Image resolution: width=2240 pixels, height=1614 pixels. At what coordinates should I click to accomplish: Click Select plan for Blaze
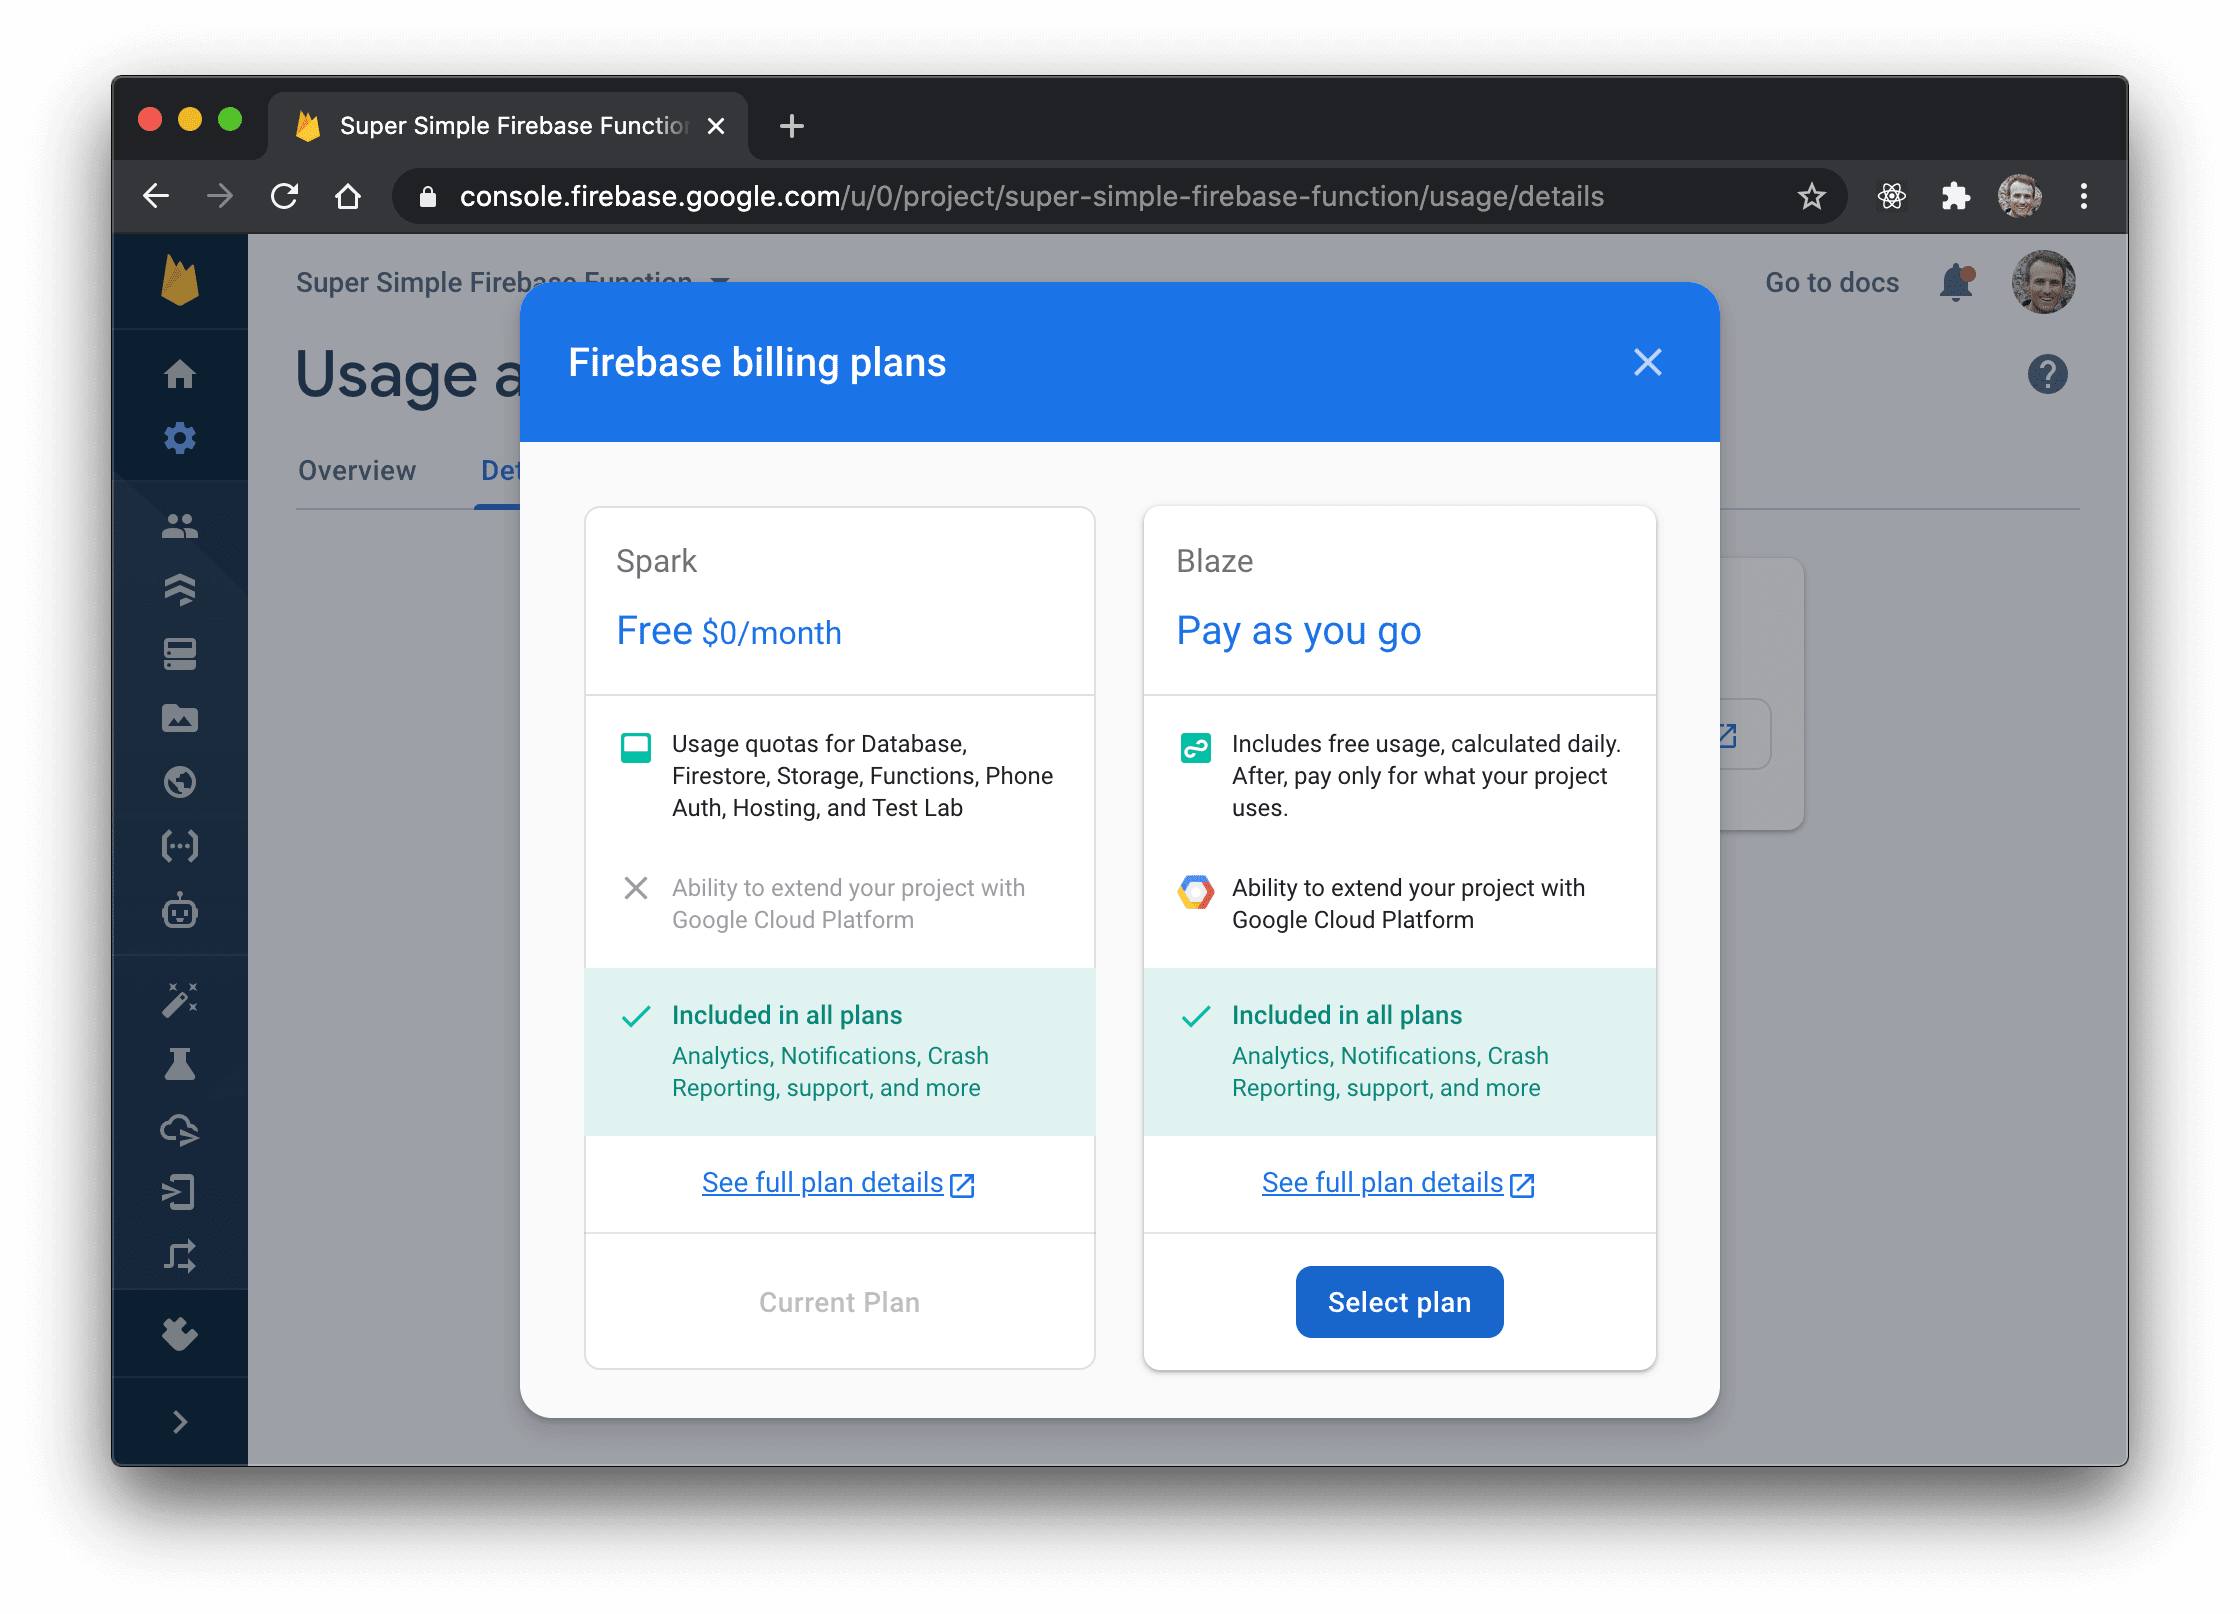(x=1399, y=1302)
